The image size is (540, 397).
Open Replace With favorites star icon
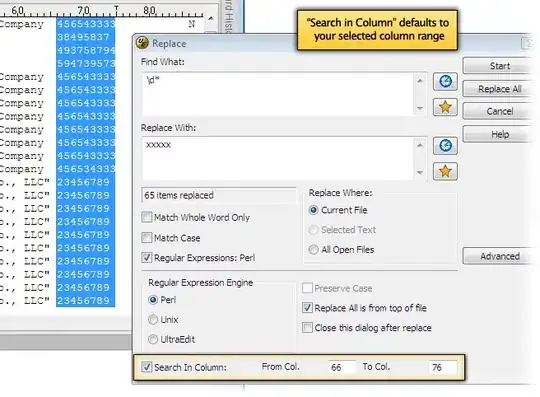coord(445,171)
